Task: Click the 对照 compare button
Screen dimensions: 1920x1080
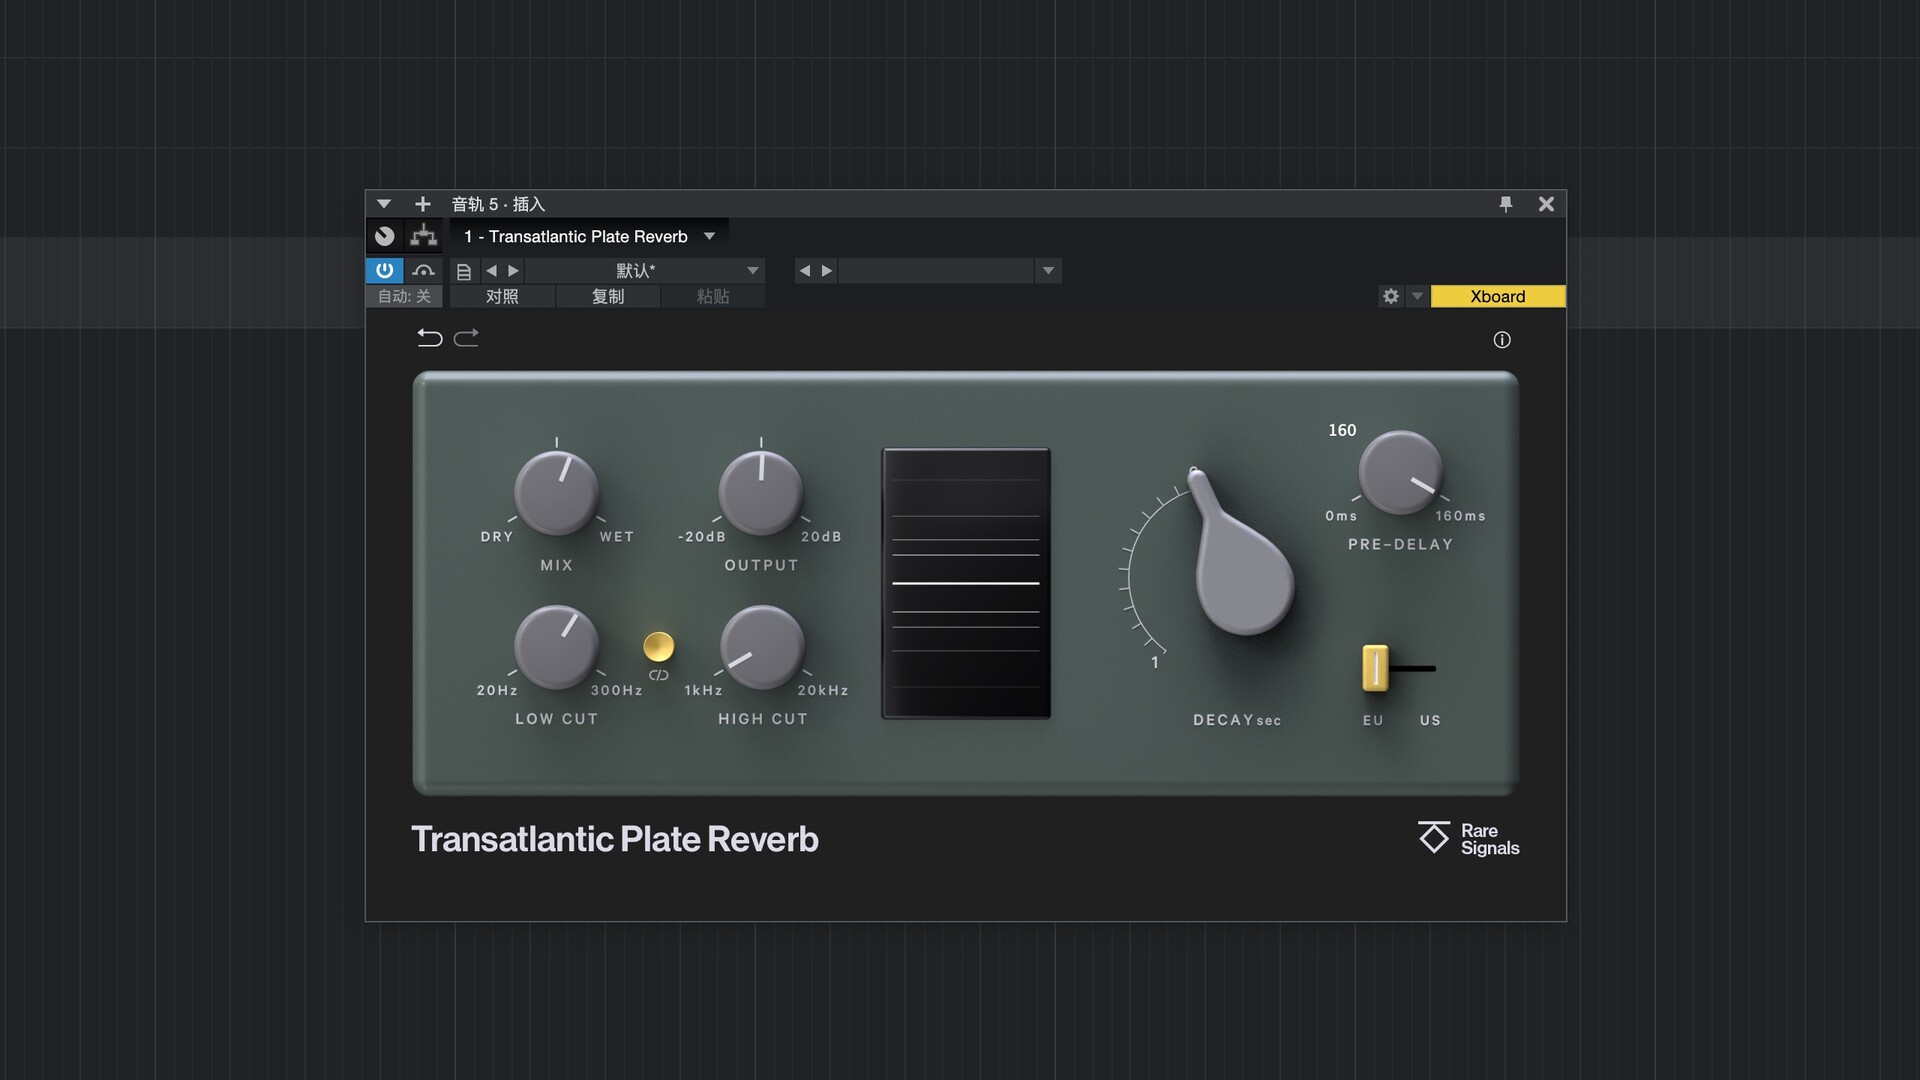Action: click(x=502, y=296)
